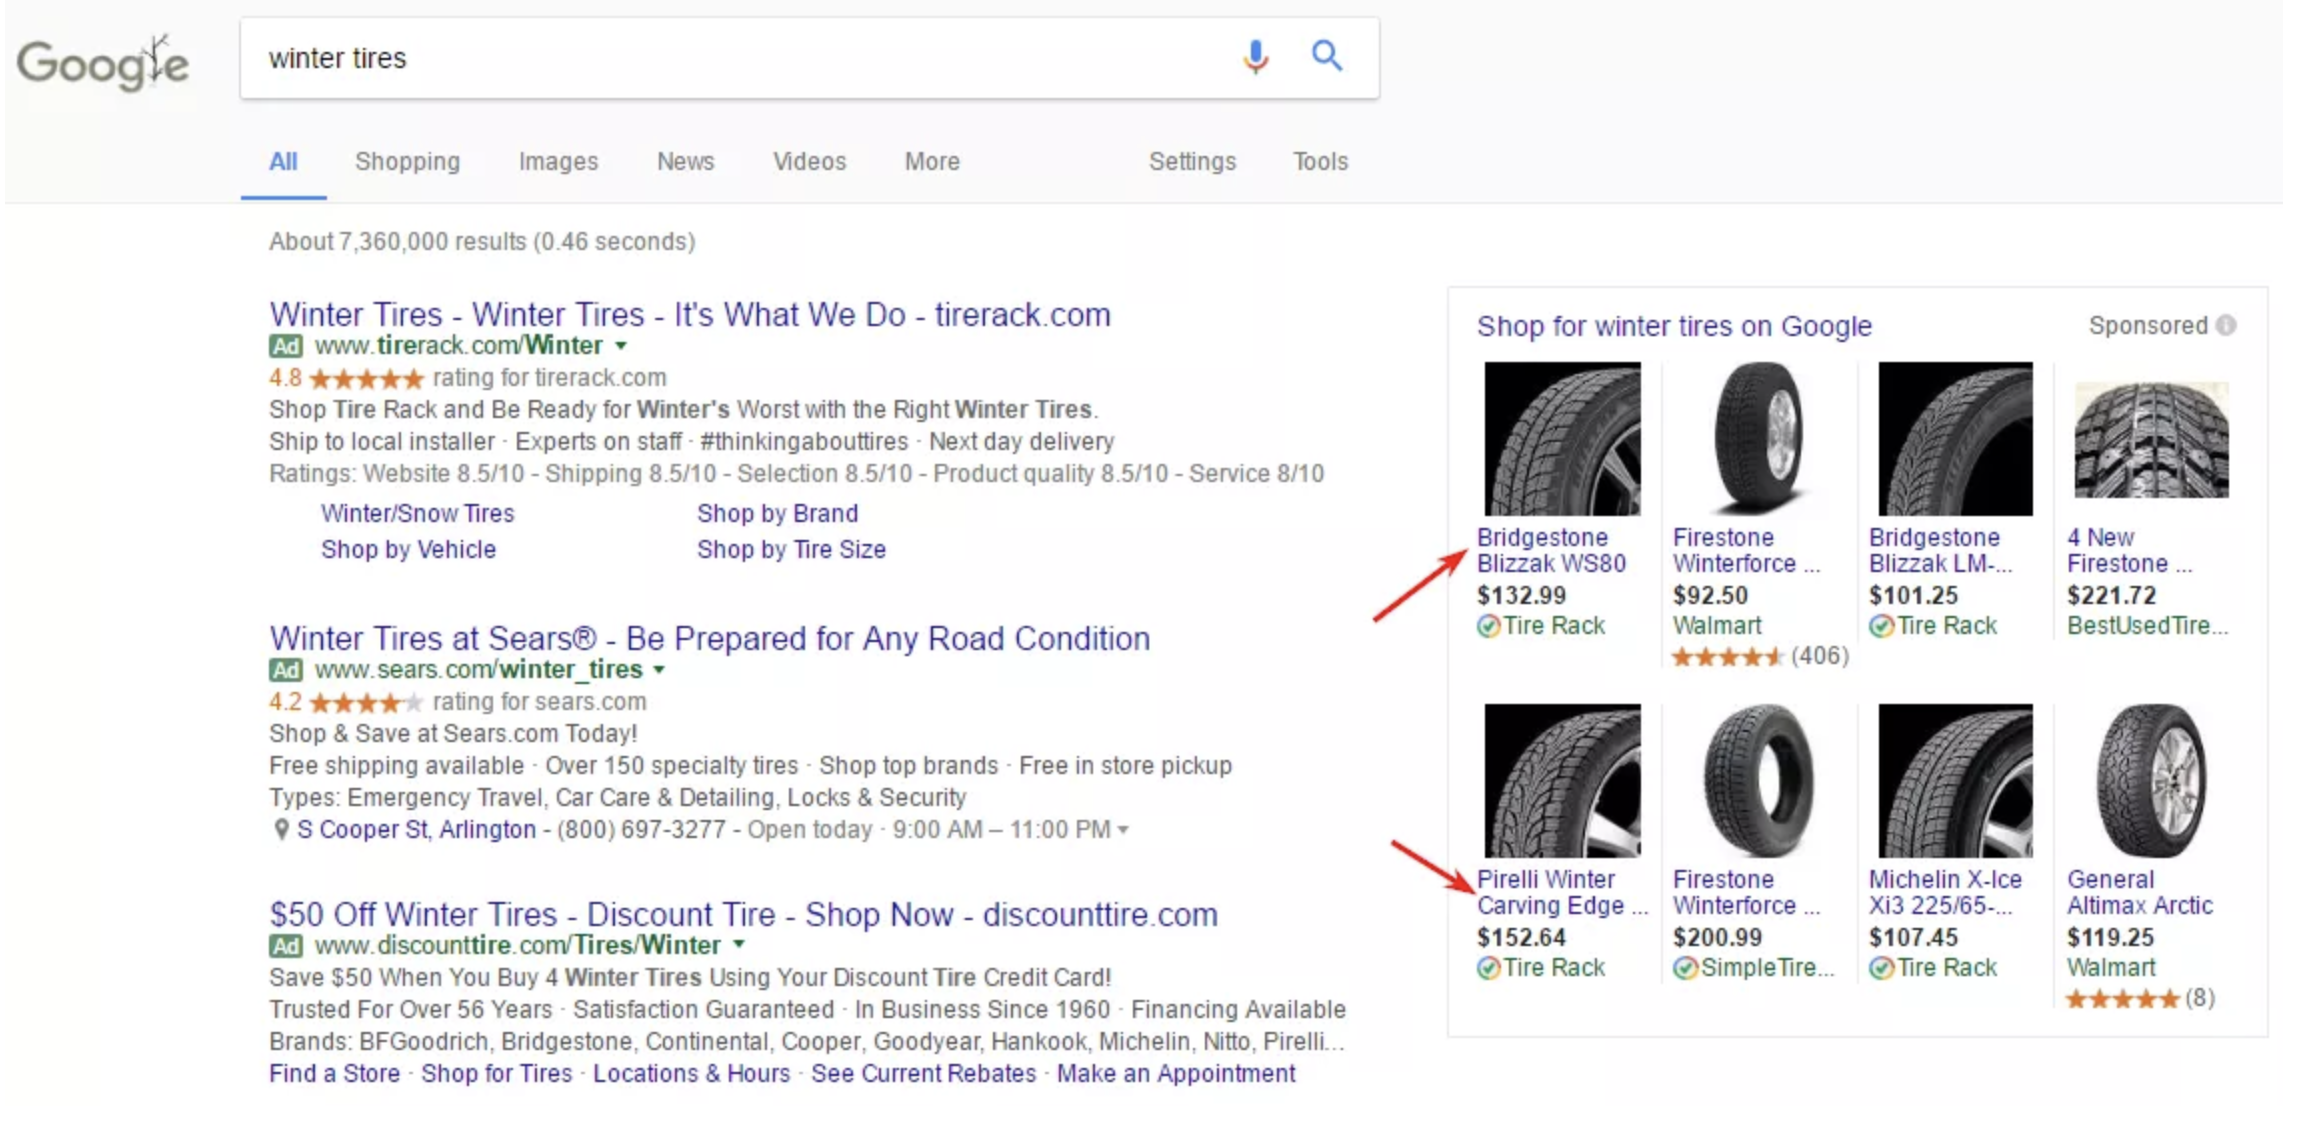The image size is (2324, 1140).
Task: Expand the discounttire.com ad URL dropdown arrow
Action: (x=738, y=945)
